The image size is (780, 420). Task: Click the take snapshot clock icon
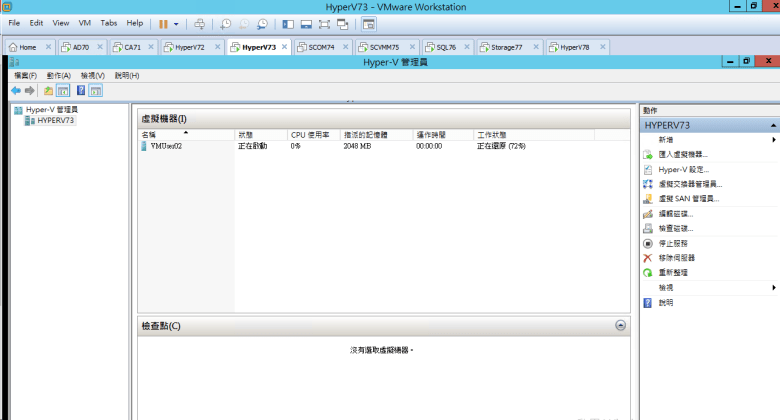click(x=225, y=23)
